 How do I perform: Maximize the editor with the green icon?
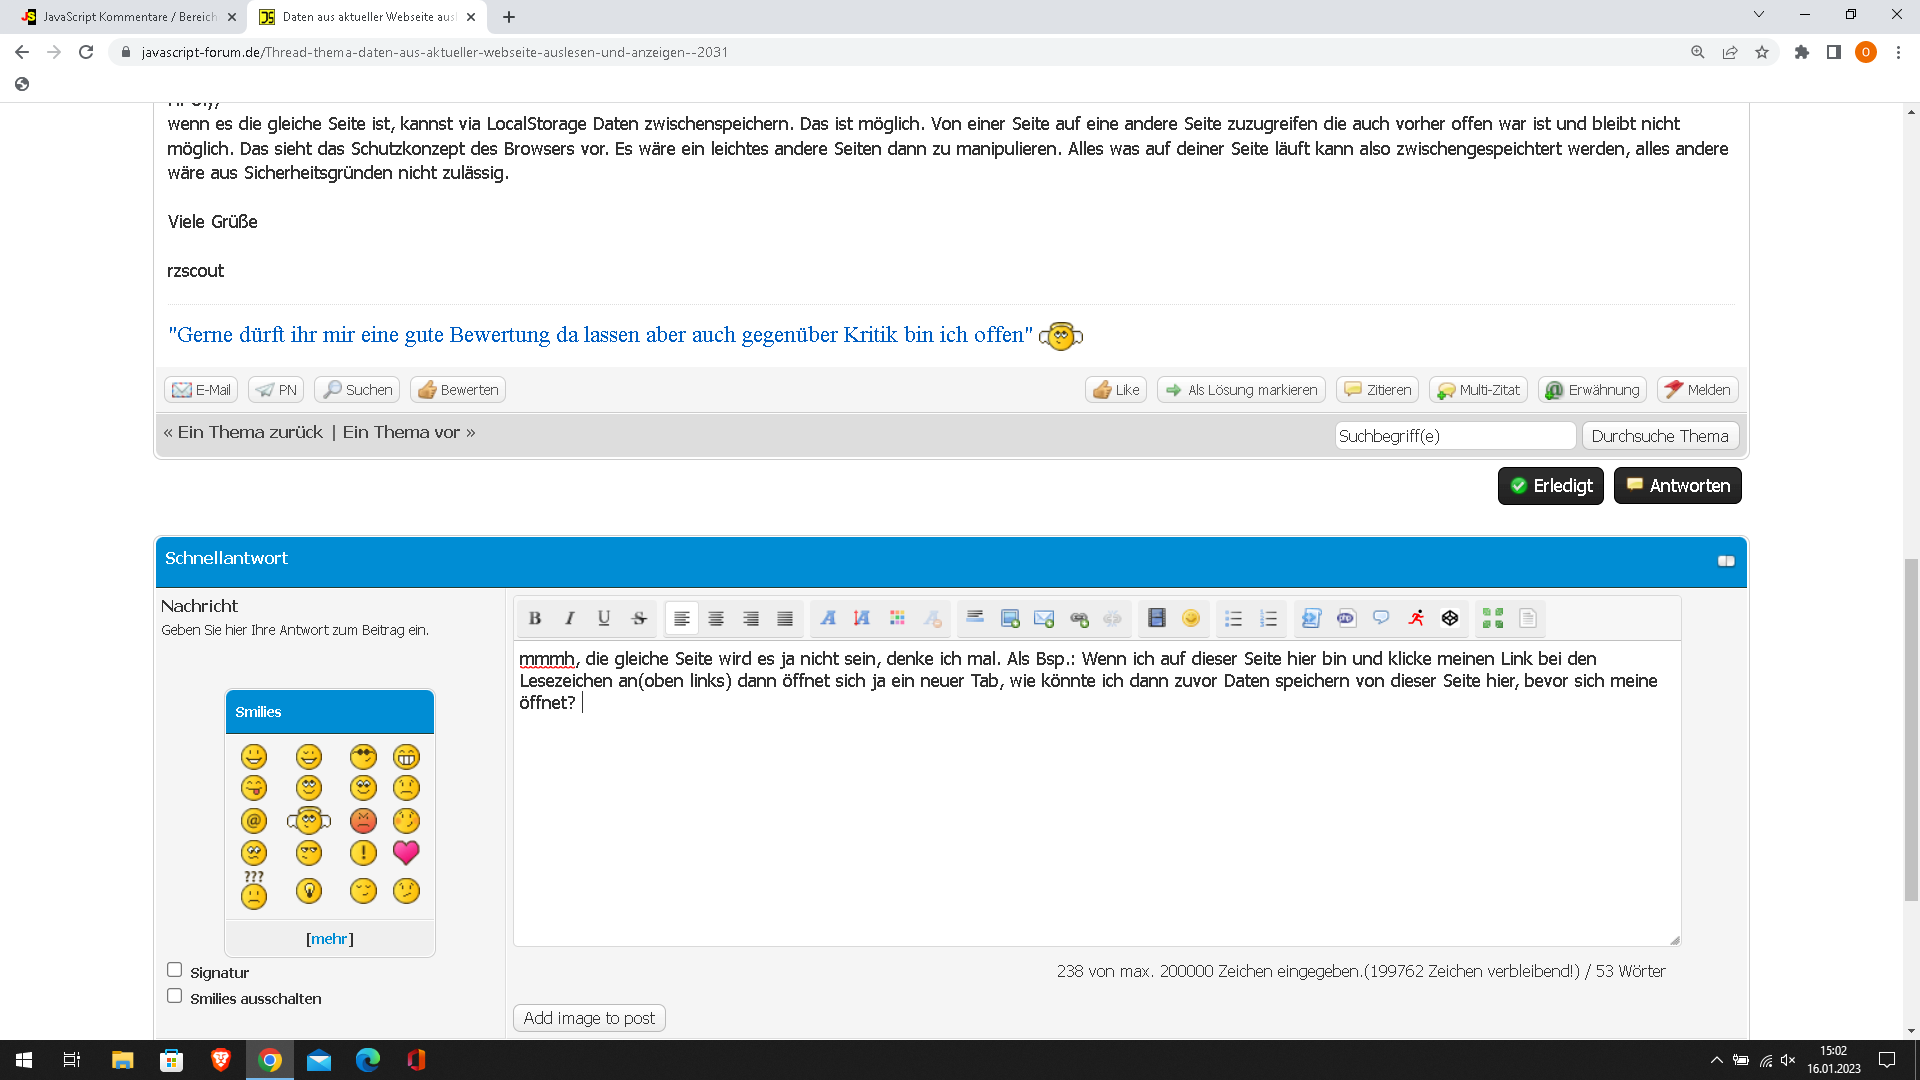(x=1493, y=619)
